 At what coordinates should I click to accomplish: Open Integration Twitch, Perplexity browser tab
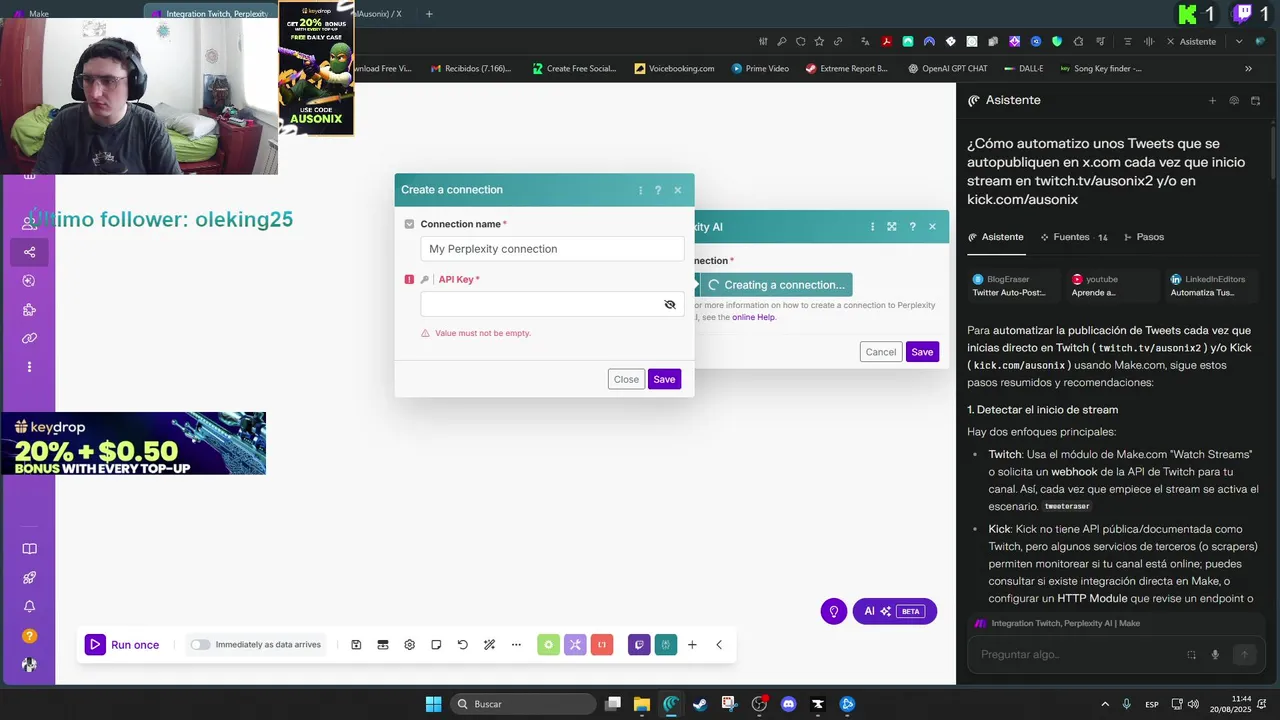[210, 14]
